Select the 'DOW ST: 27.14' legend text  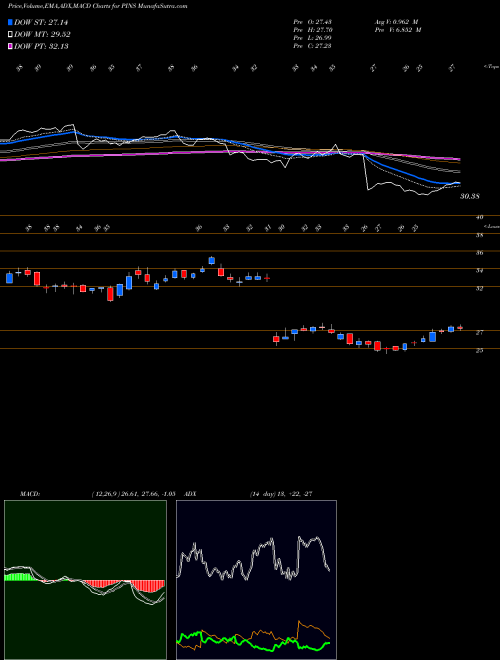pos(41,22)
